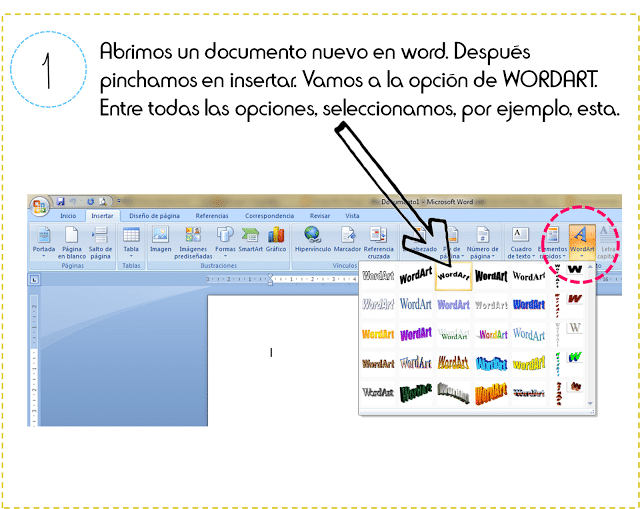Open the Vista tab
The height and width of the screenshot is (509, 640).
pos(352,216)
